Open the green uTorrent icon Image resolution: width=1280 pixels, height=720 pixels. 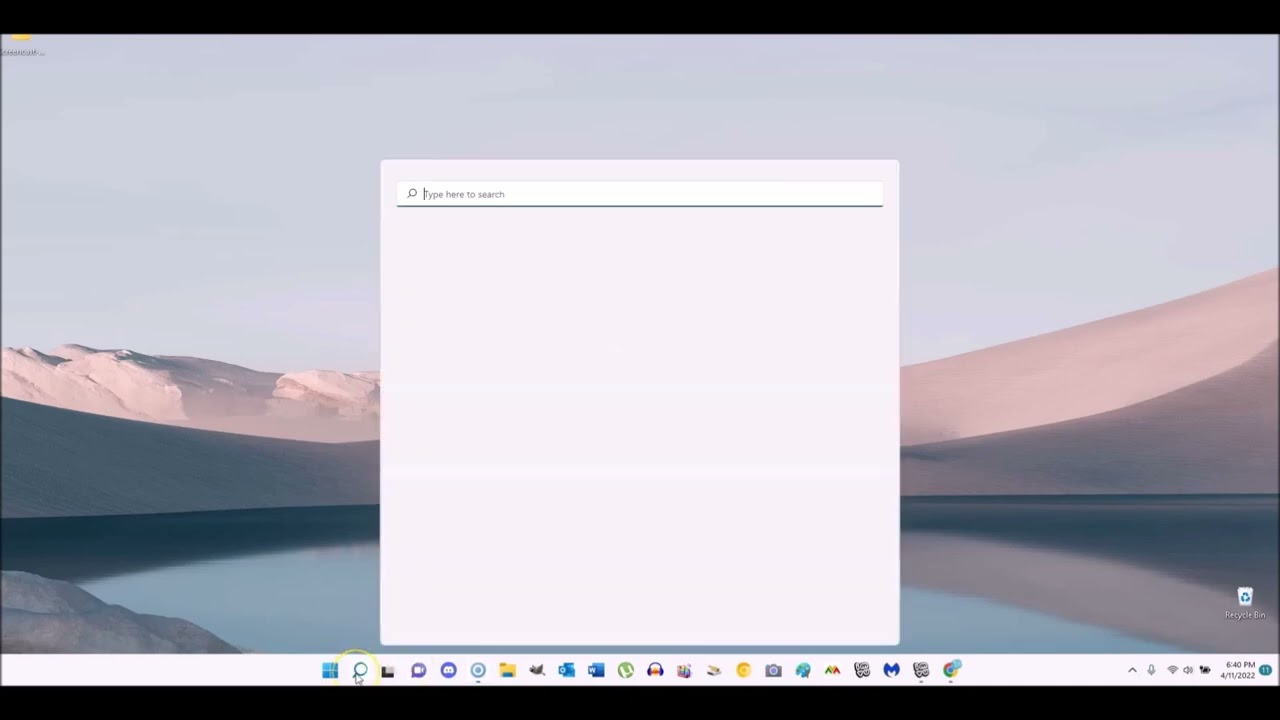point(625,670)
